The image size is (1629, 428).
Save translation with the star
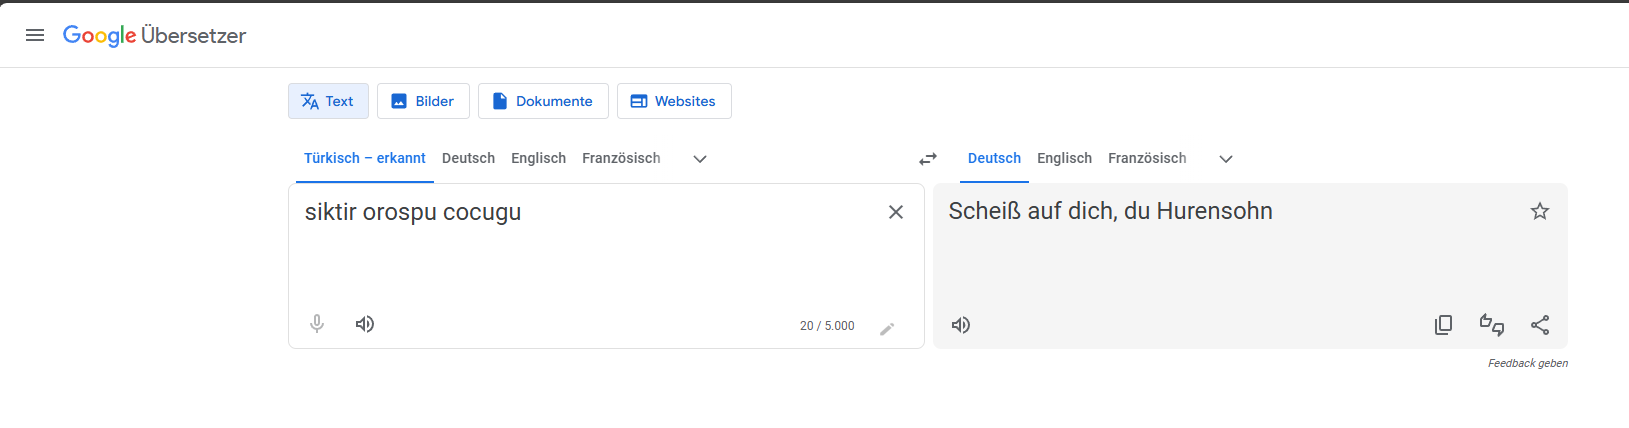[1540, 211]
